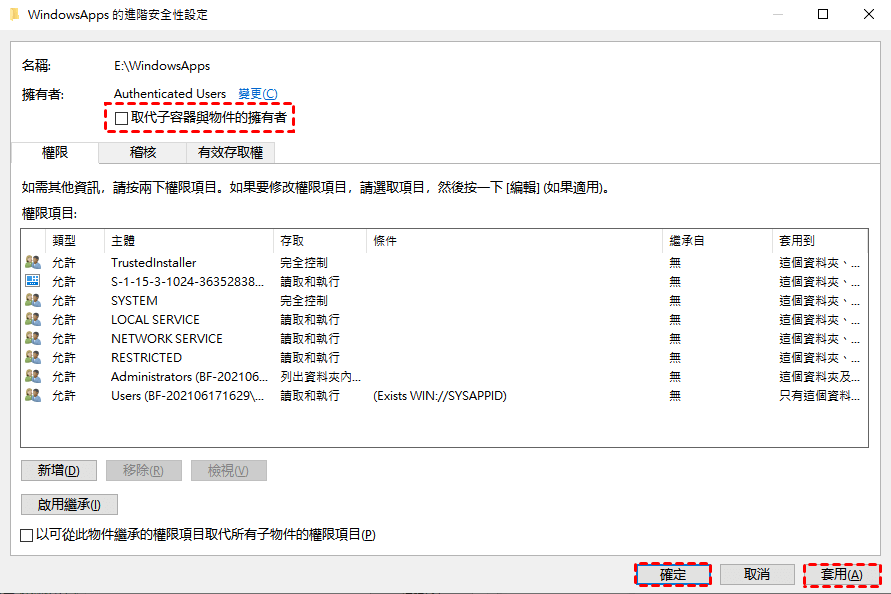Click the 套用(A) button
The width and height of the screenshot is (891, 594).
(842, 575)
